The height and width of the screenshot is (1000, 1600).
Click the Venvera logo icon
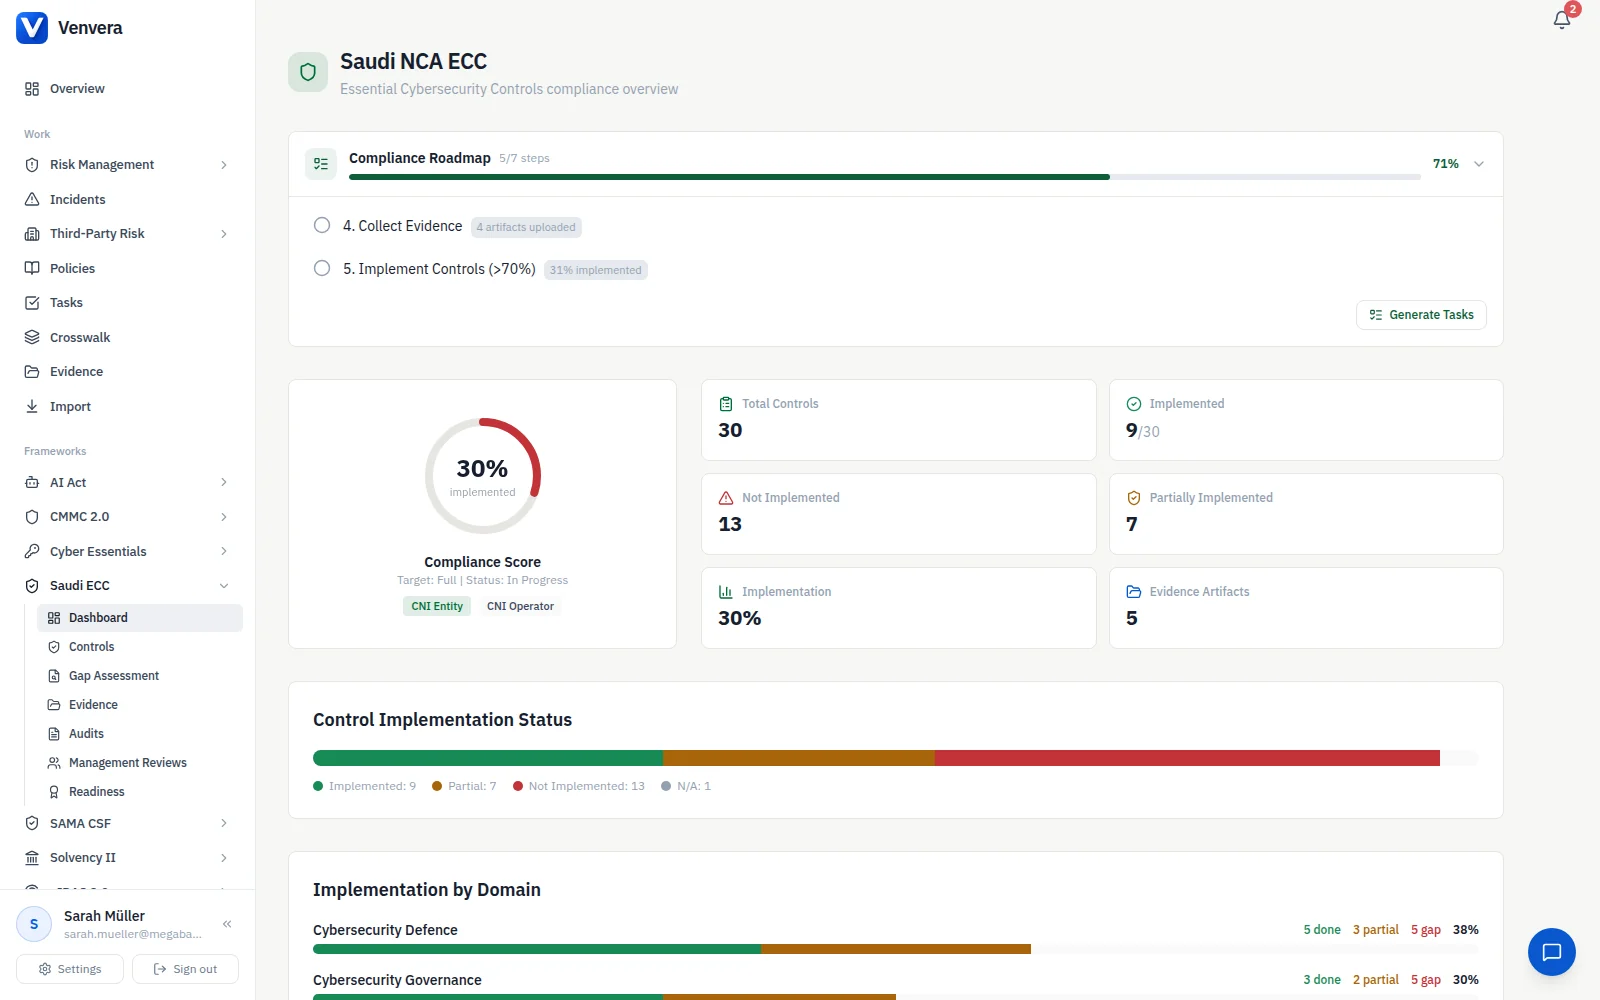(x=32, y=28)
